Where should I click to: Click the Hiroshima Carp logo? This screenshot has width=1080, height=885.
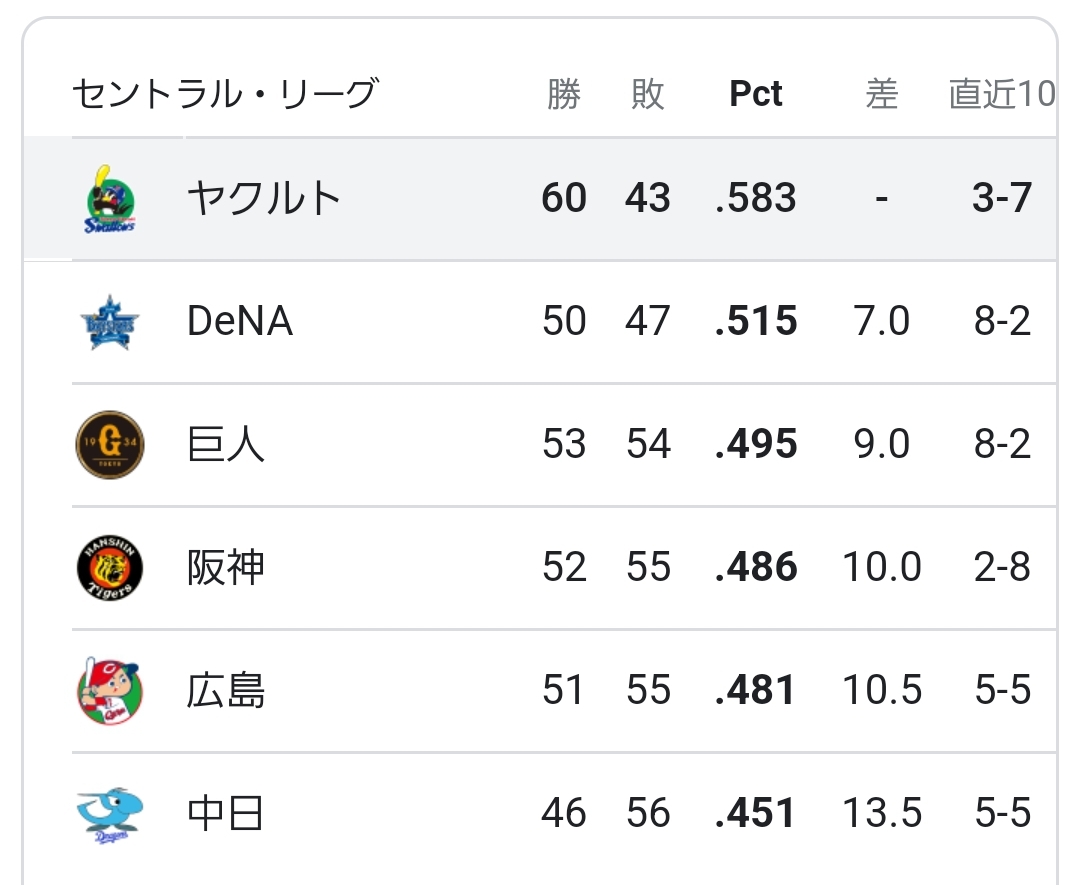(x=110, y=691)
